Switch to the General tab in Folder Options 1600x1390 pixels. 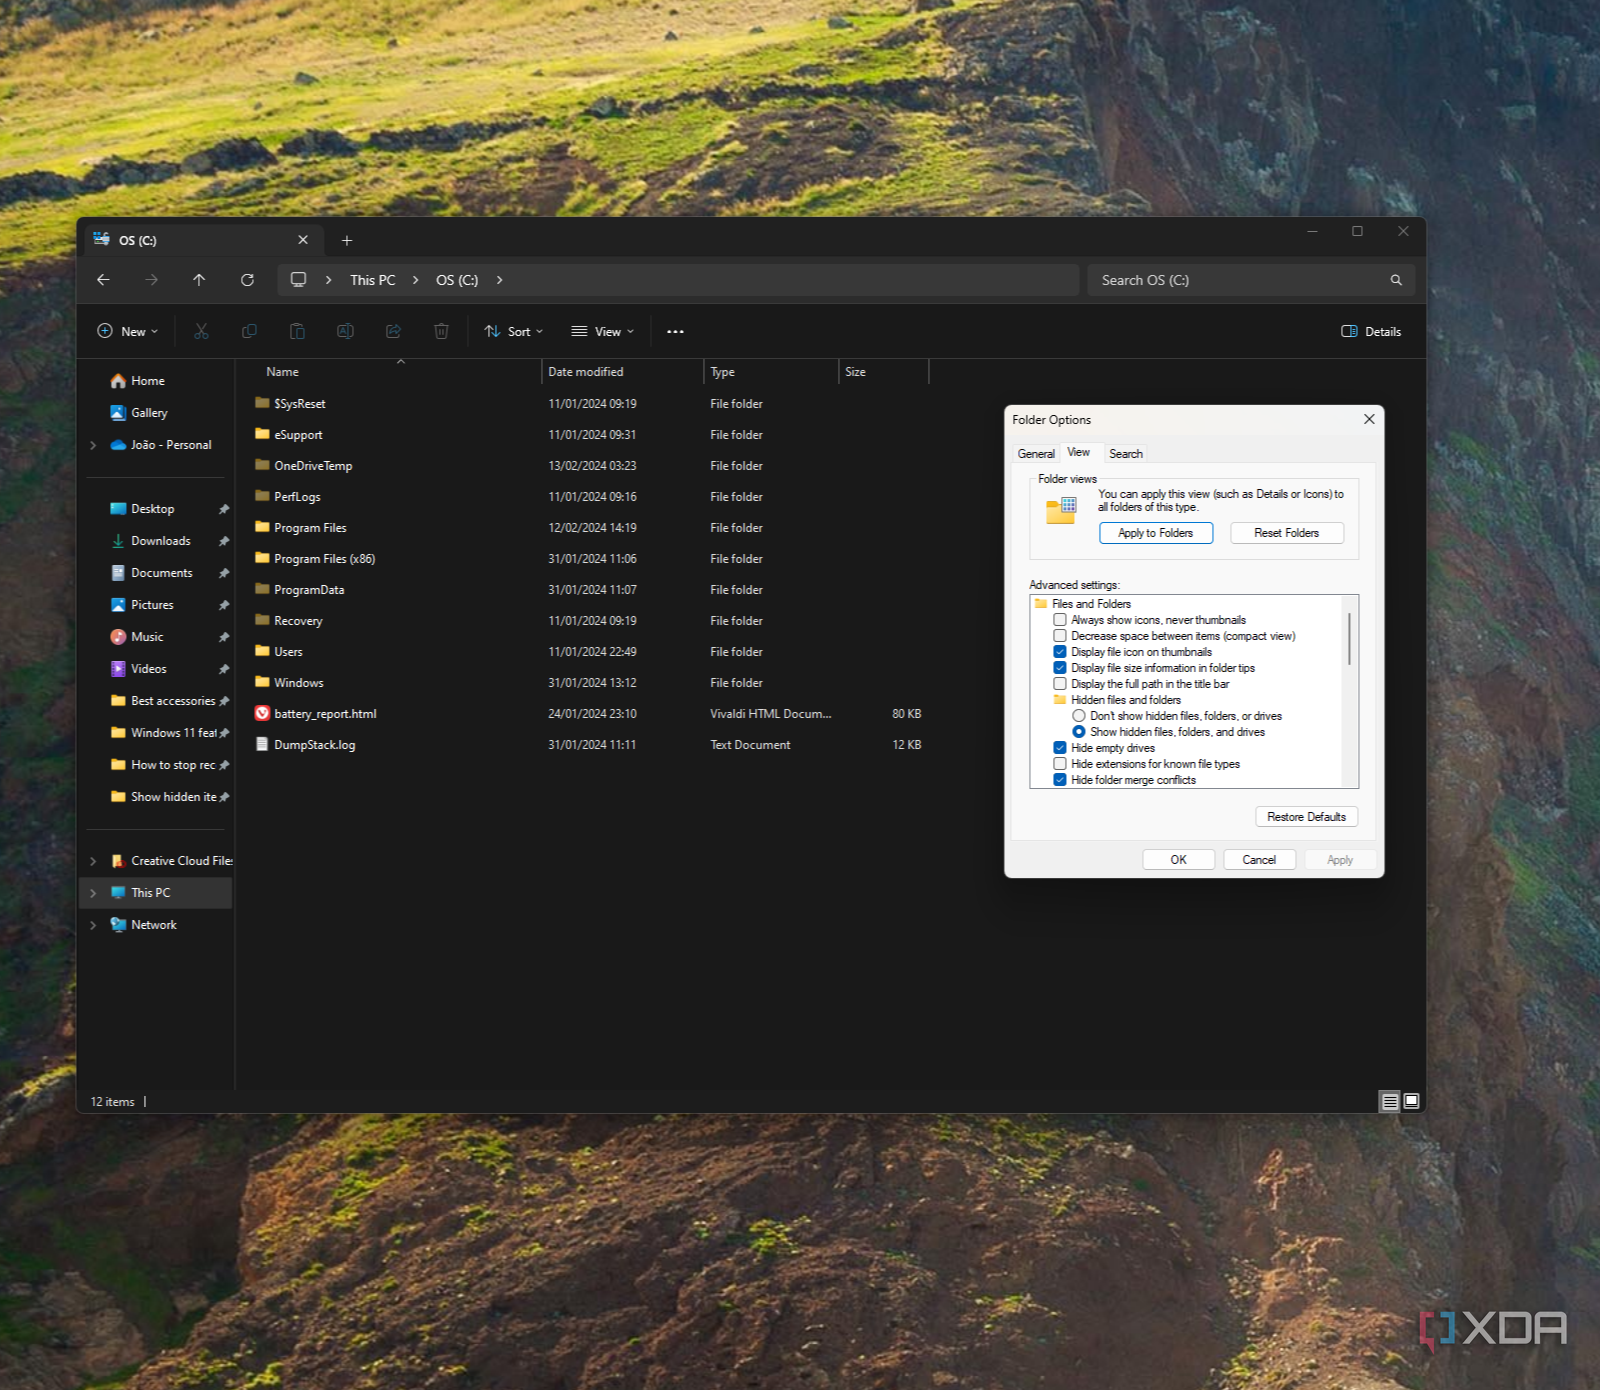point(1036,454)
